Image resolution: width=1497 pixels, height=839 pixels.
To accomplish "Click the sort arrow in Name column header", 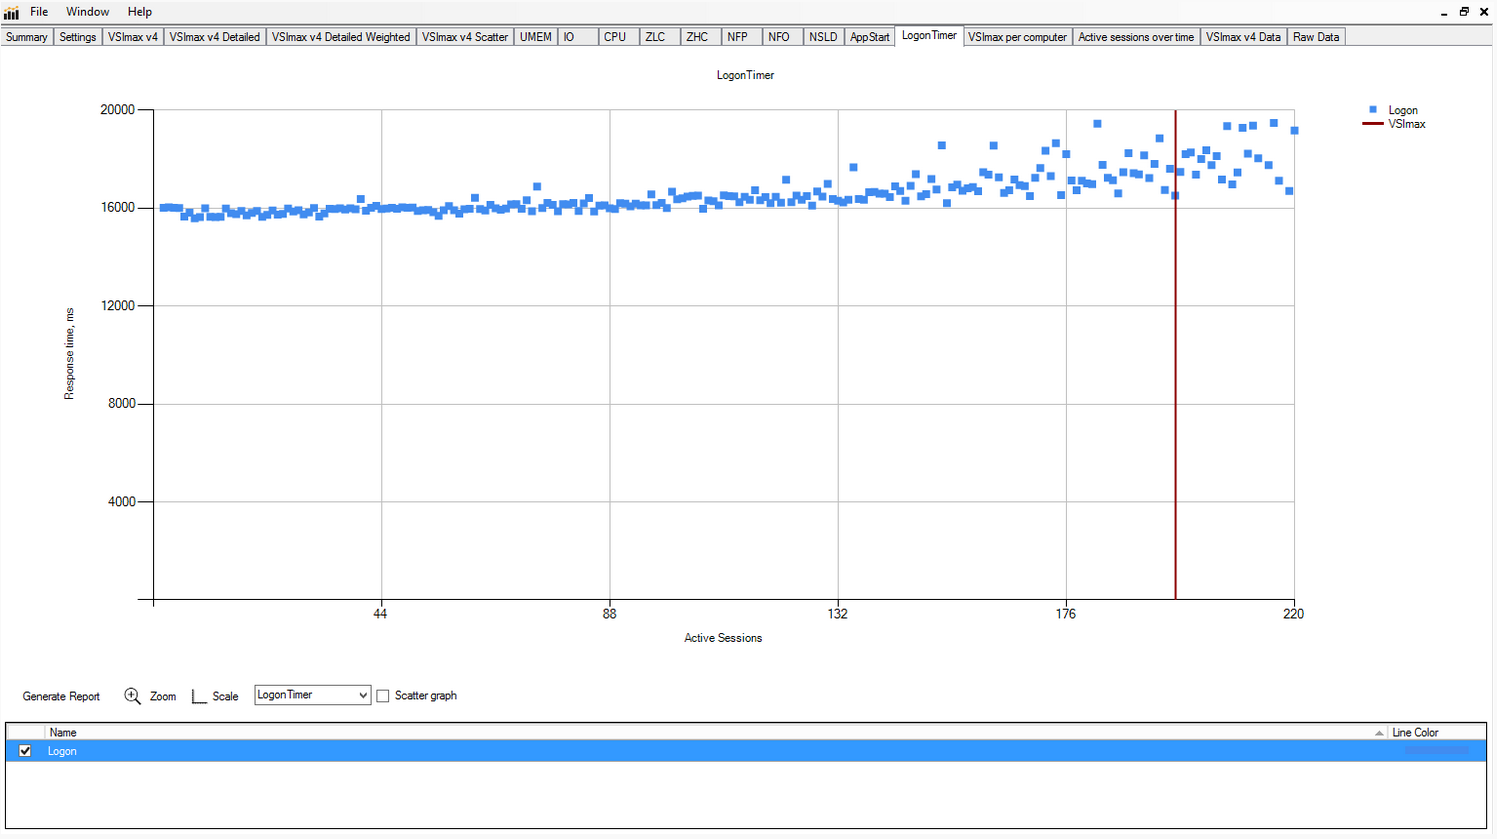I will [1379, 733].
